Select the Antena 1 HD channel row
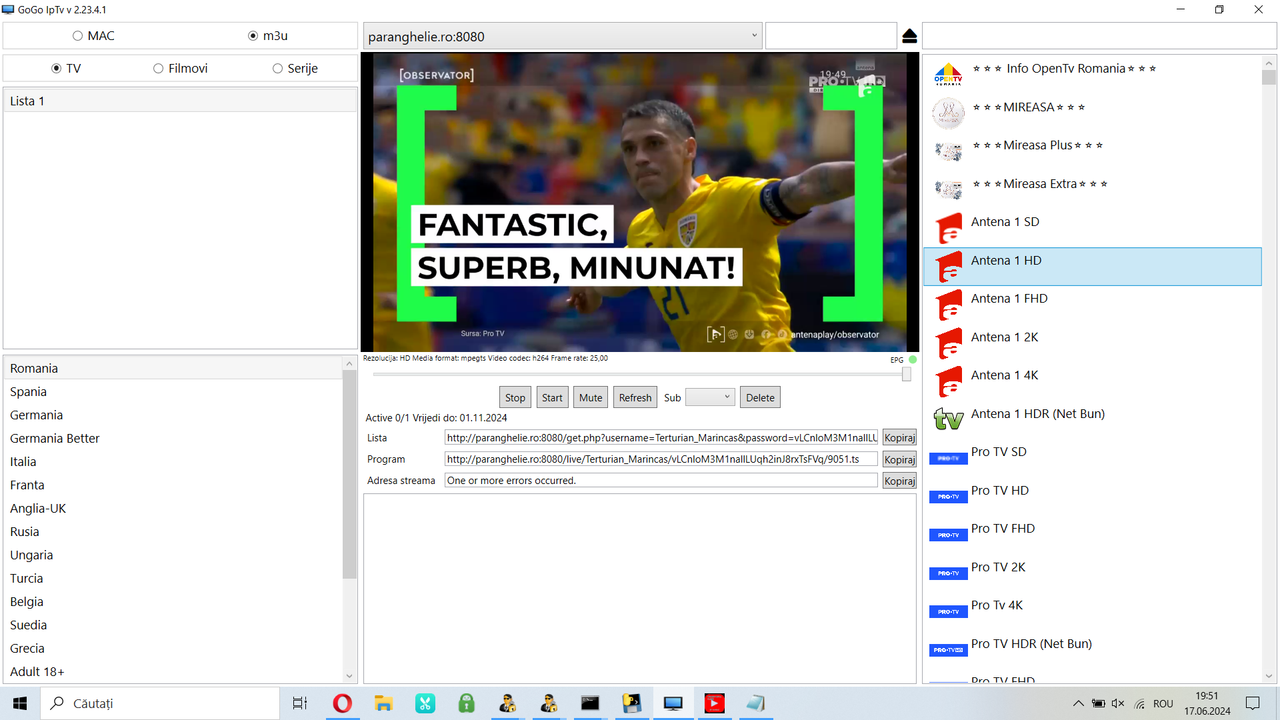This screenshot has width=1280, height=720. point(1092,267)
